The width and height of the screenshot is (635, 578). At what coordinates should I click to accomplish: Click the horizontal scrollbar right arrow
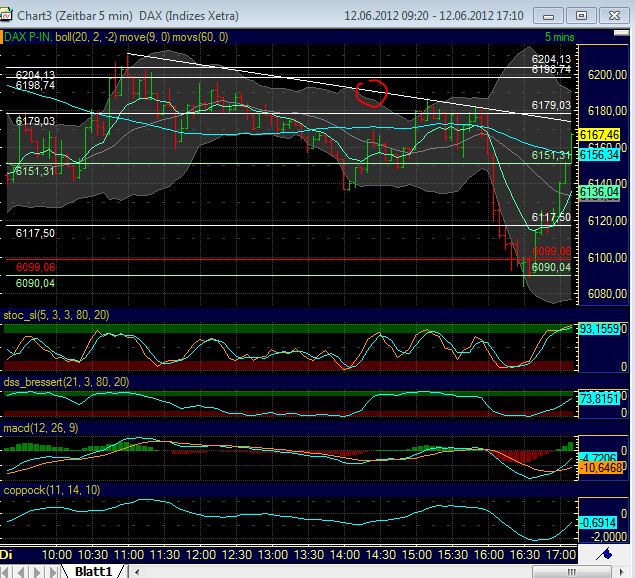coord(622,572)
